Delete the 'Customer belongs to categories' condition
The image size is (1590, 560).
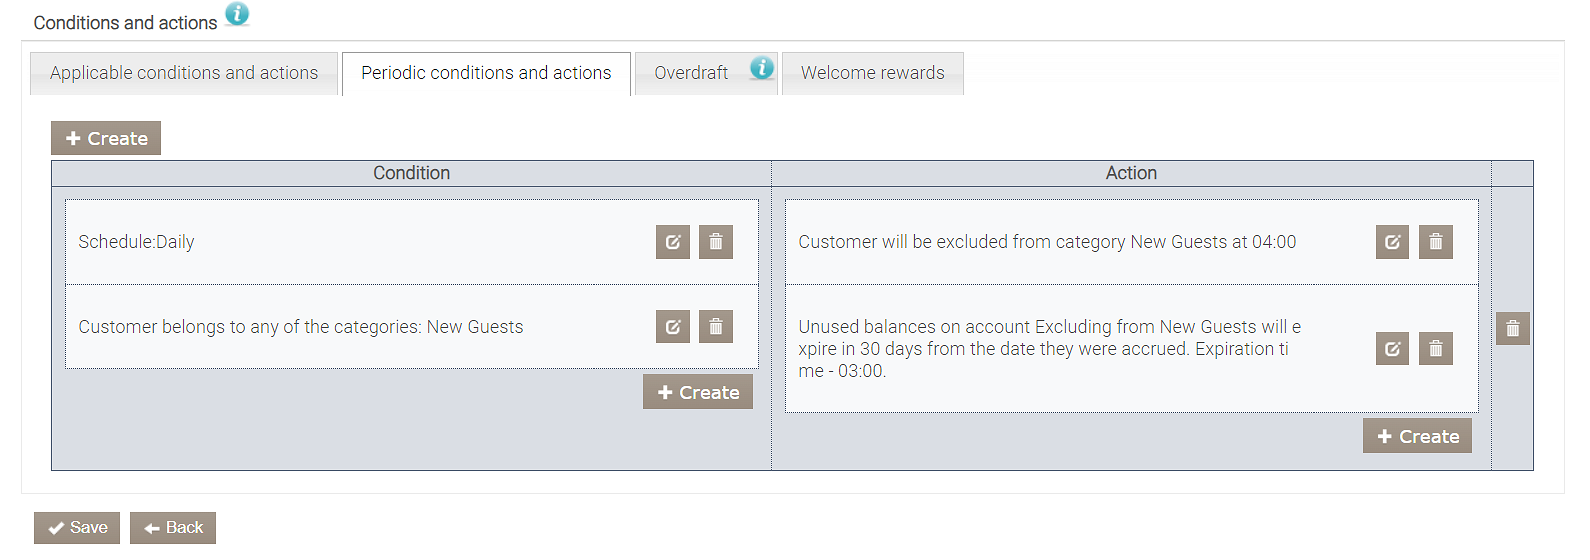pyautogui.click(x=716, y=327)
